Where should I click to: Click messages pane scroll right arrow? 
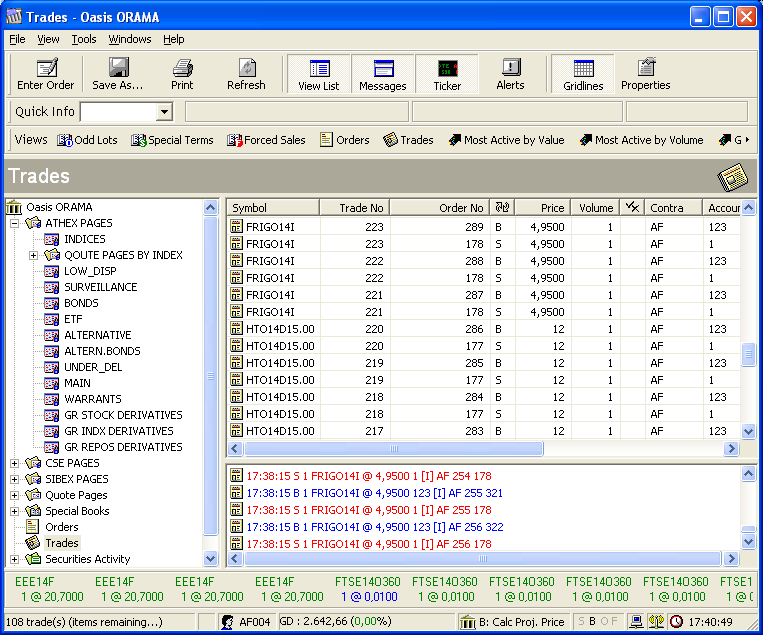point(731,559)
